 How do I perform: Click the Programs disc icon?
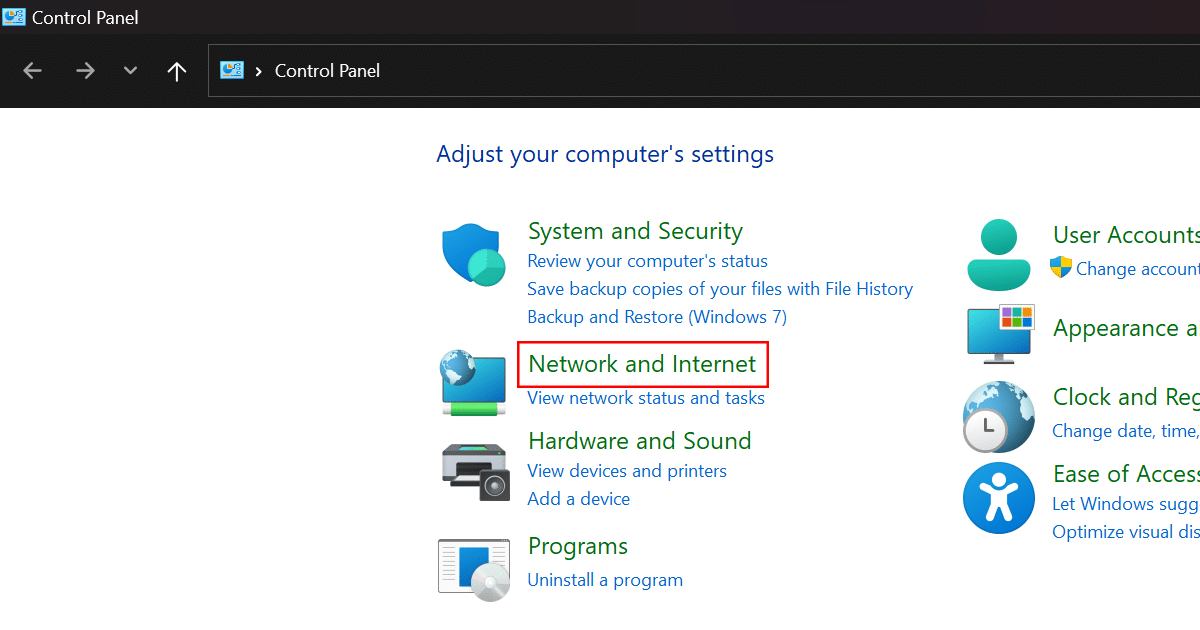pyautogui.click(x=474, y=569)
